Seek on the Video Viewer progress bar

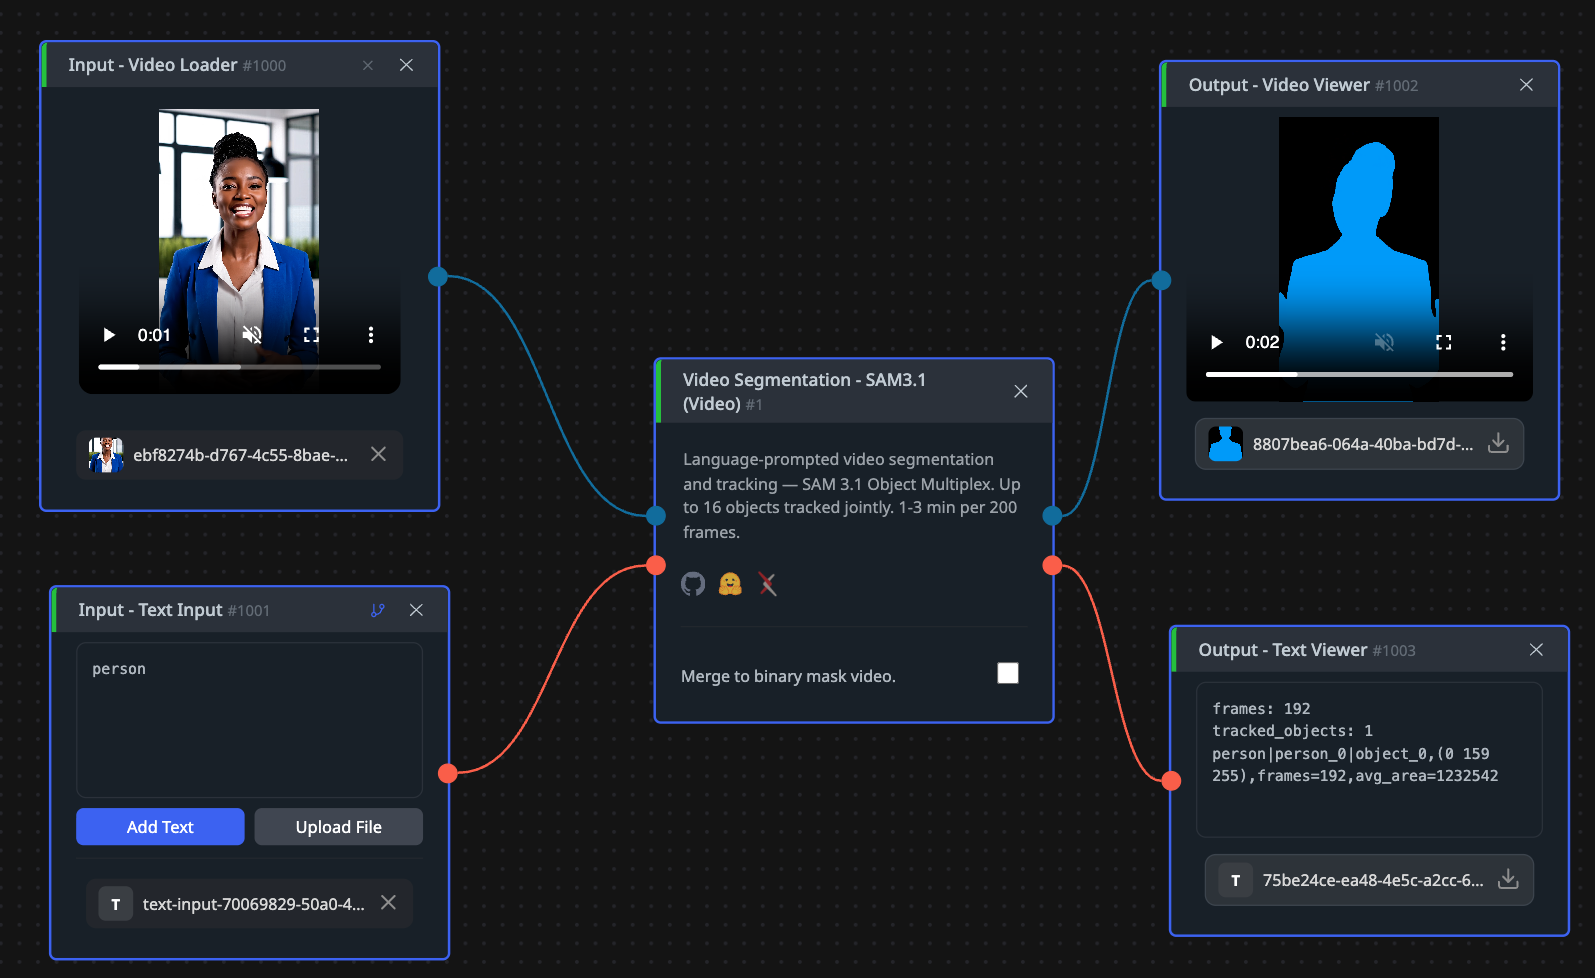(x=1359, y=374)
